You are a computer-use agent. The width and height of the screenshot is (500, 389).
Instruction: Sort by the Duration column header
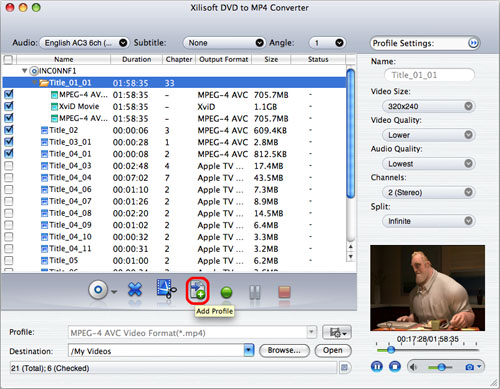tap(136, 59)
